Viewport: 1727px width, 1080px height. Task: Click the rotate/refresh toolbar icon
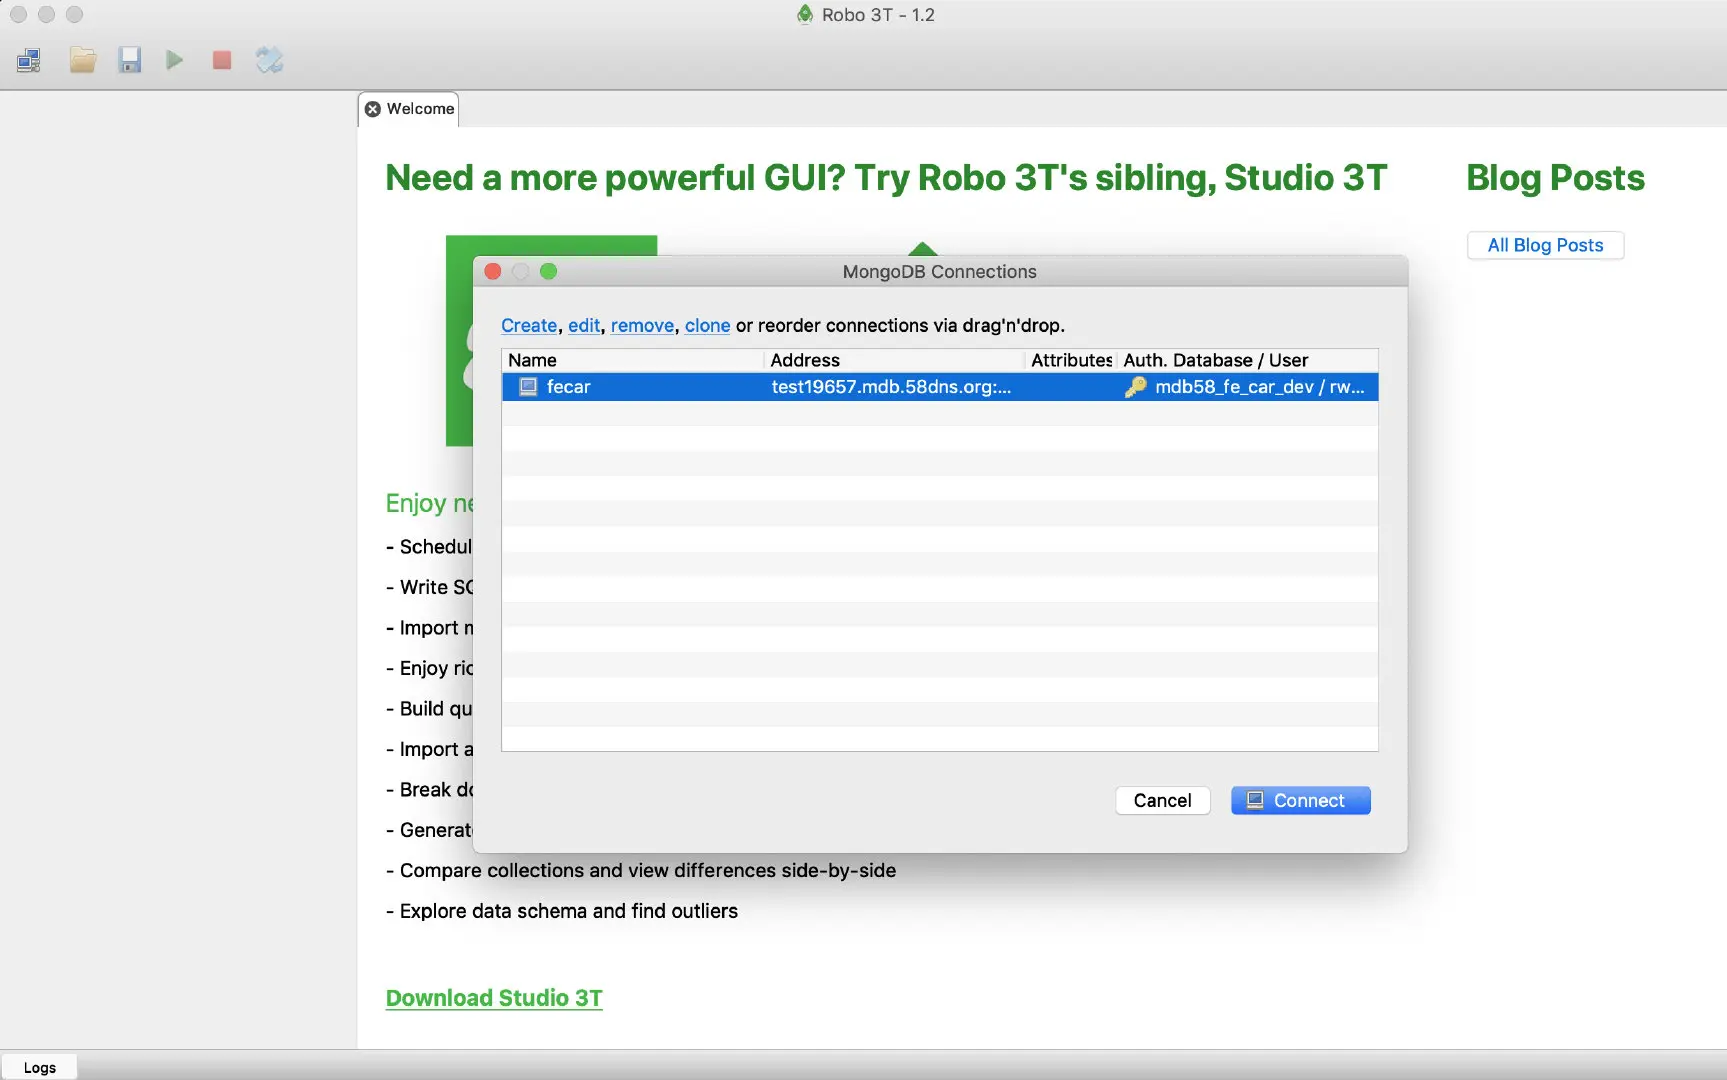click(x=269, y=61)
